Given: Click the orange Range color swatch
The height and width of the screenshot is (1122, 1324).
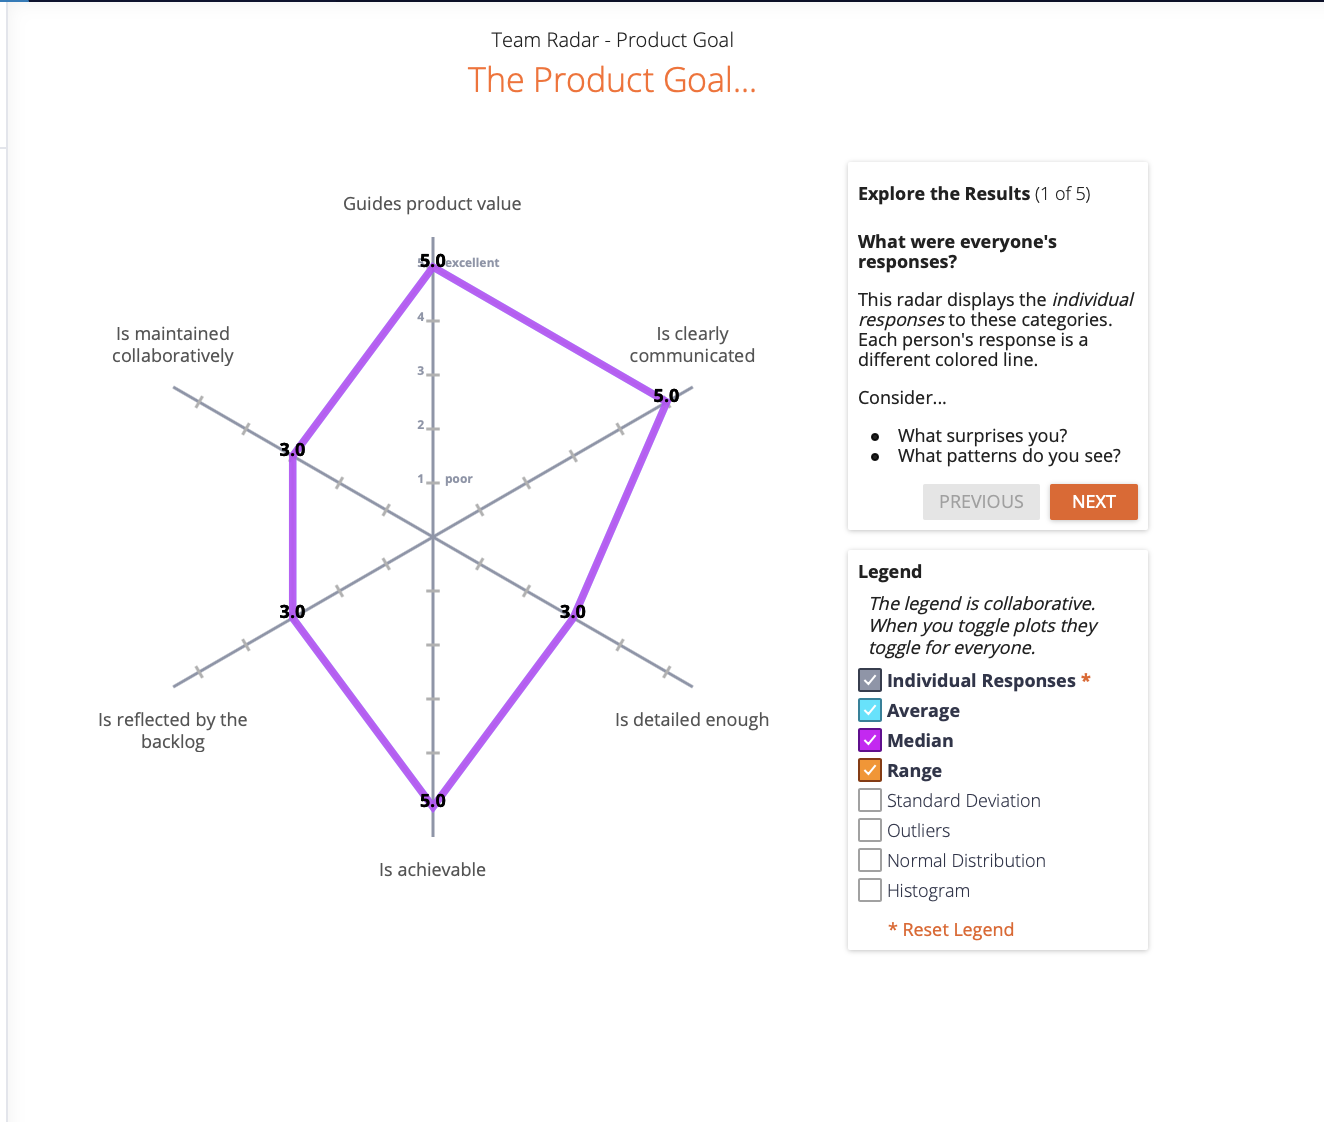Looking at the screenshot, I should (870, 770).
